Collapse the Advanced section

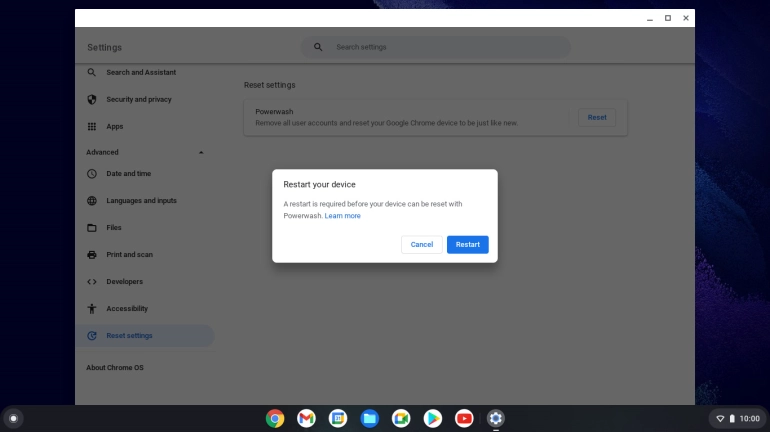201,153
